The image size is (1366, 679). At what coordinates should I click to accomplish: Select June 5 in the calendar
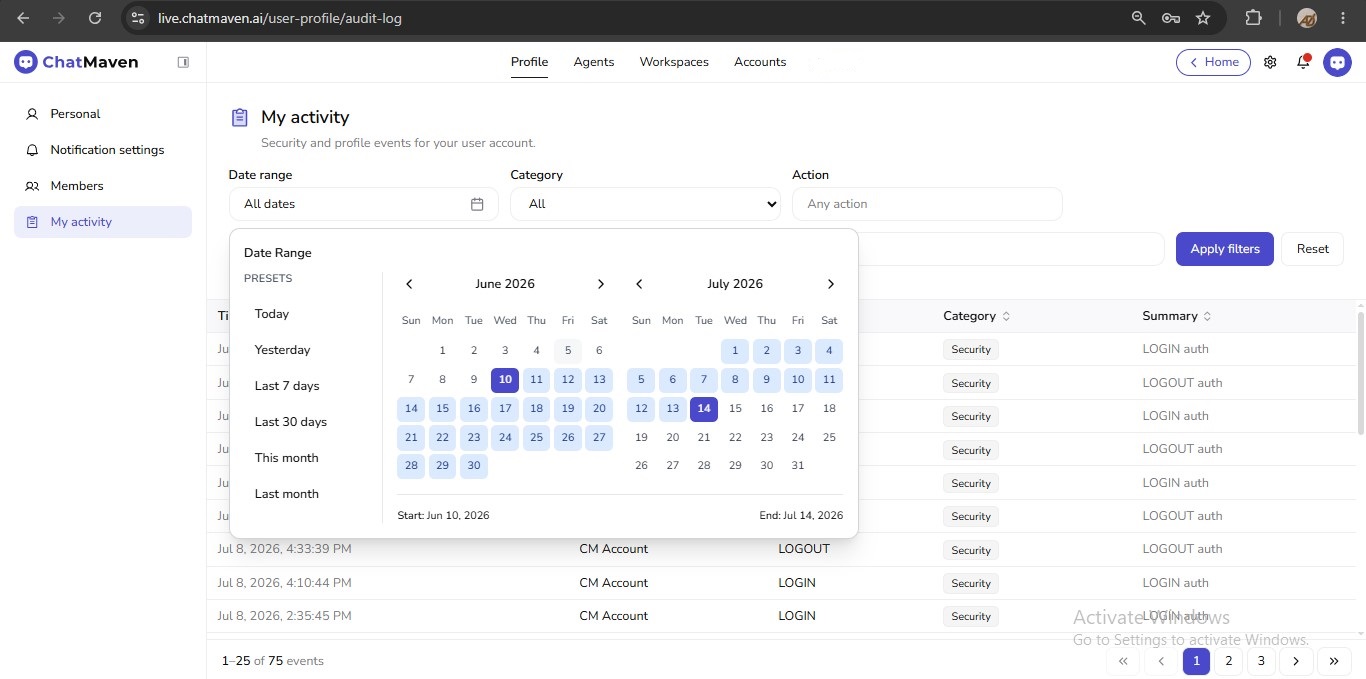tap(568, 351)
